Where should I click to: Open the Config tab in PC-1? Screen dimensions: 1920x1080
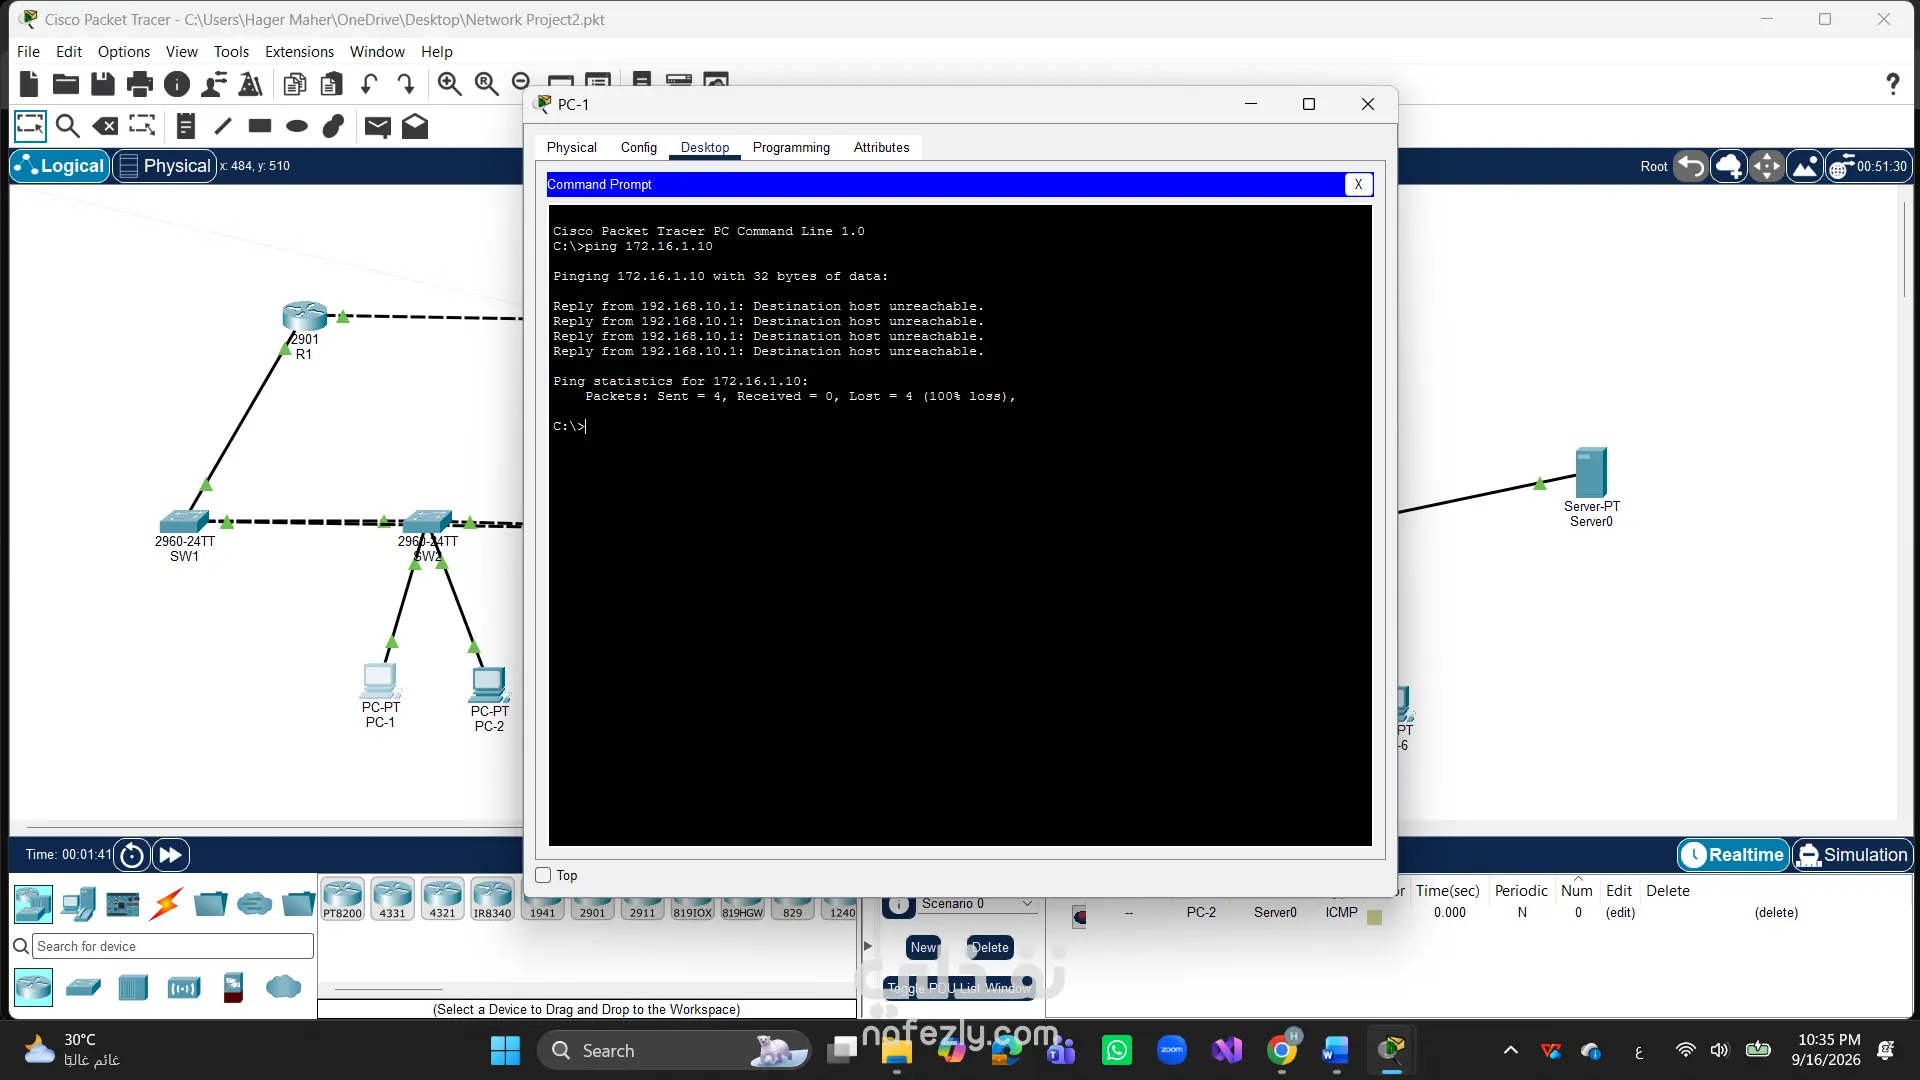[x=639, y=147]
